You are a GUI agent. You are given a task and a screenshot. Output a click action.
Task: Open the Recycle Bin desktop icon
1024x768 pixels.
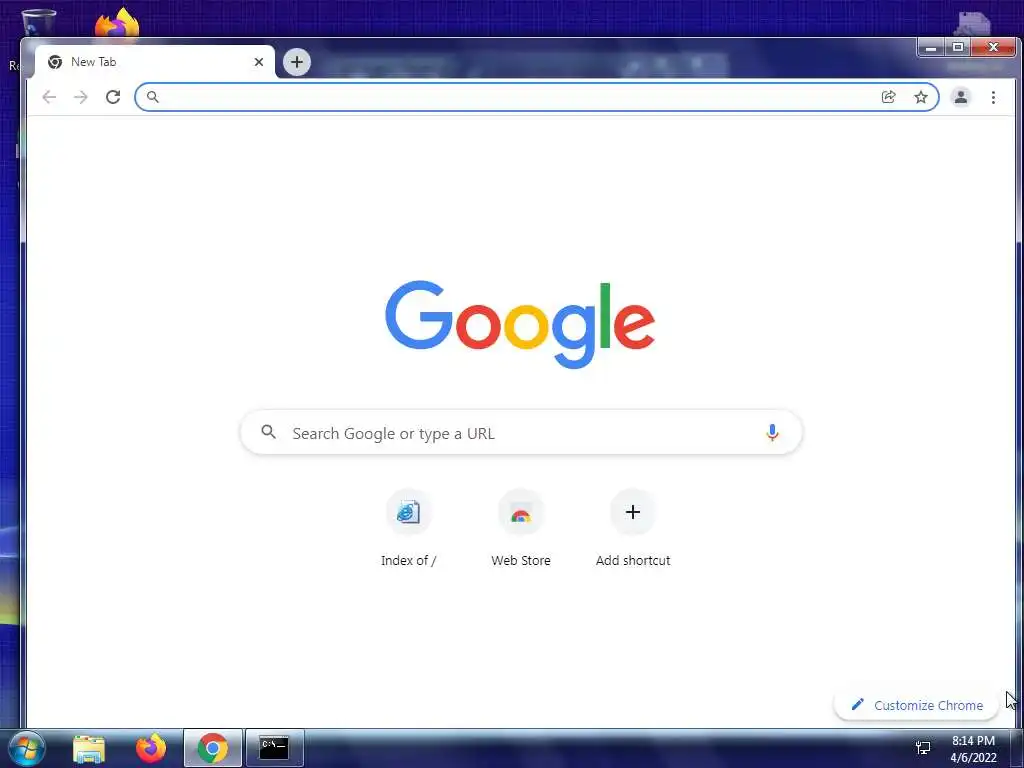point(38,24)
